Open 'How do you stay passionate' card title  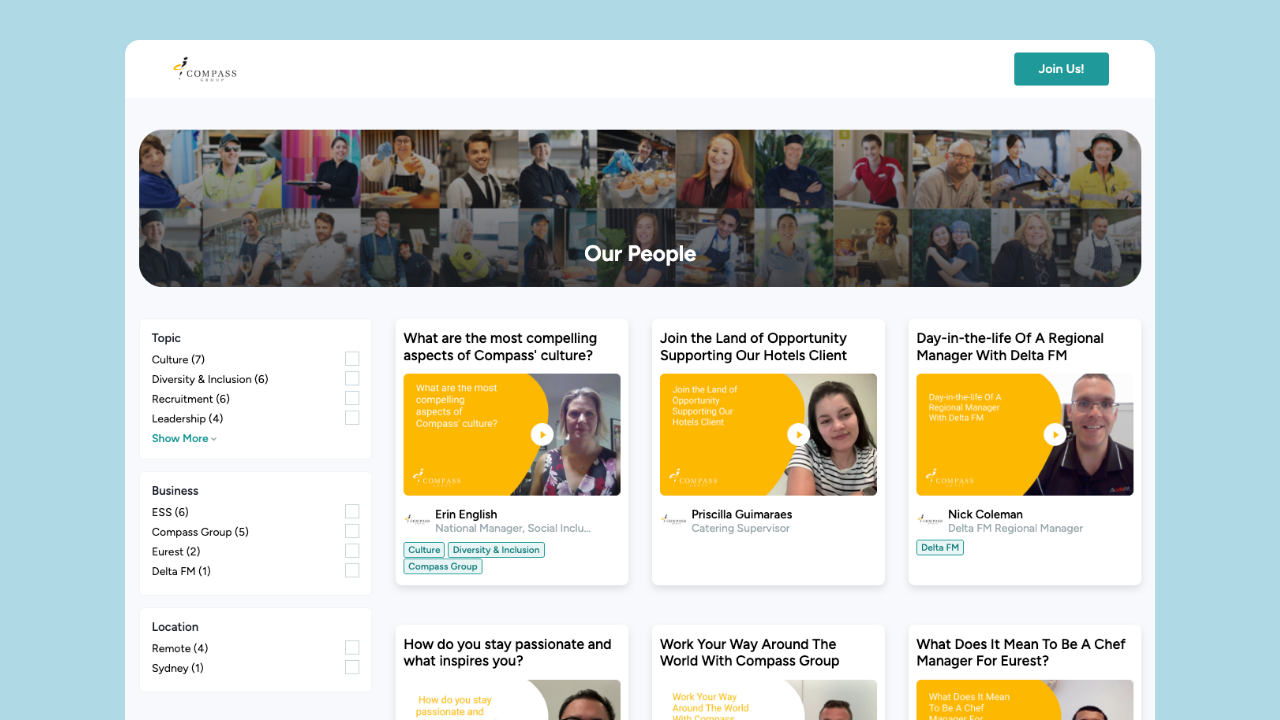click(x=507, y=653)
